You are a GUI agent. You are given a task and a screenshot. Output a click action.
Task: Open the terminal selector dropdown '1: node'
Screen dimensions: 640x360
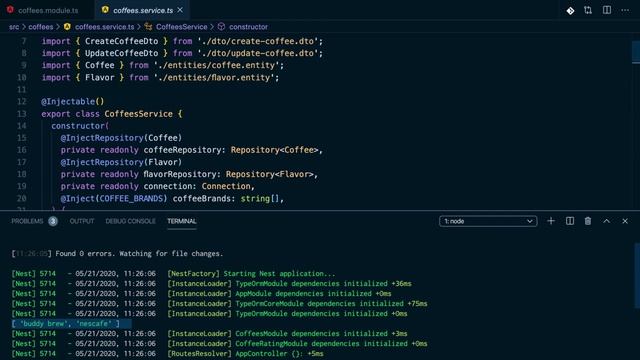point(488,221)
